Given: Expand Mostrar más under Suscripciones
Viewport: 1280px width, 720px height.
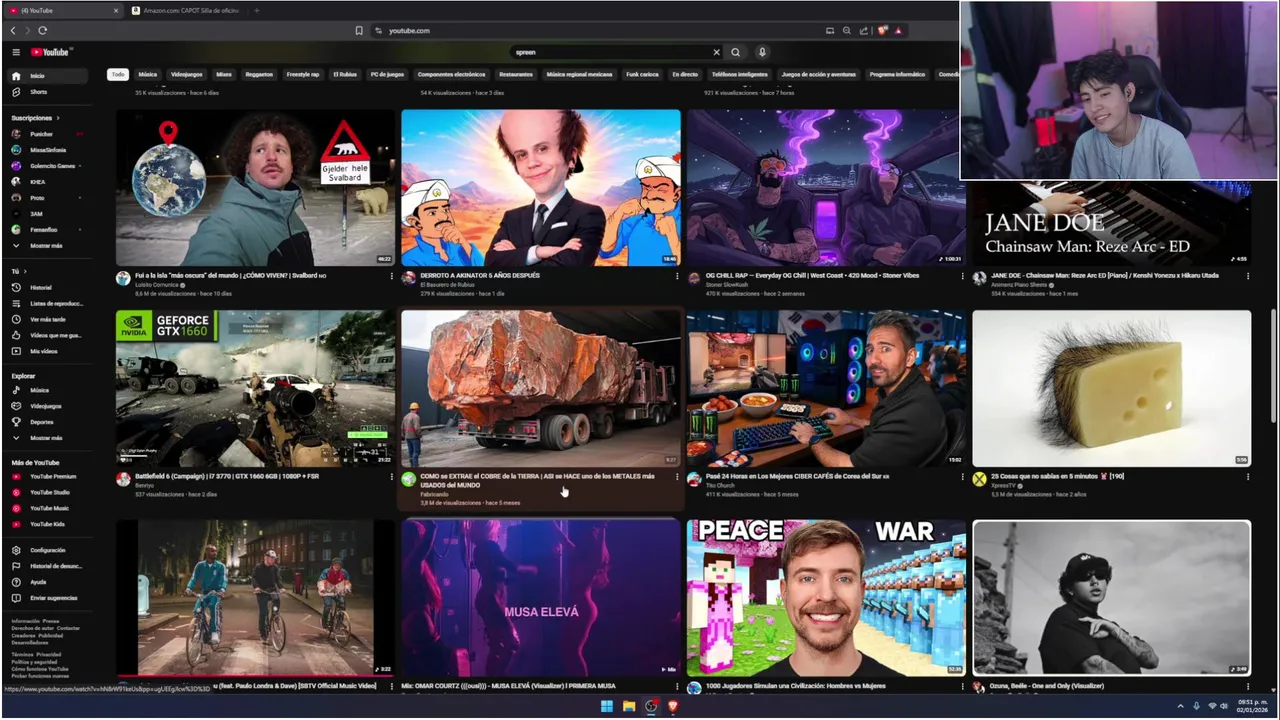Looking at the screenshot, I should tap(47, 245).
